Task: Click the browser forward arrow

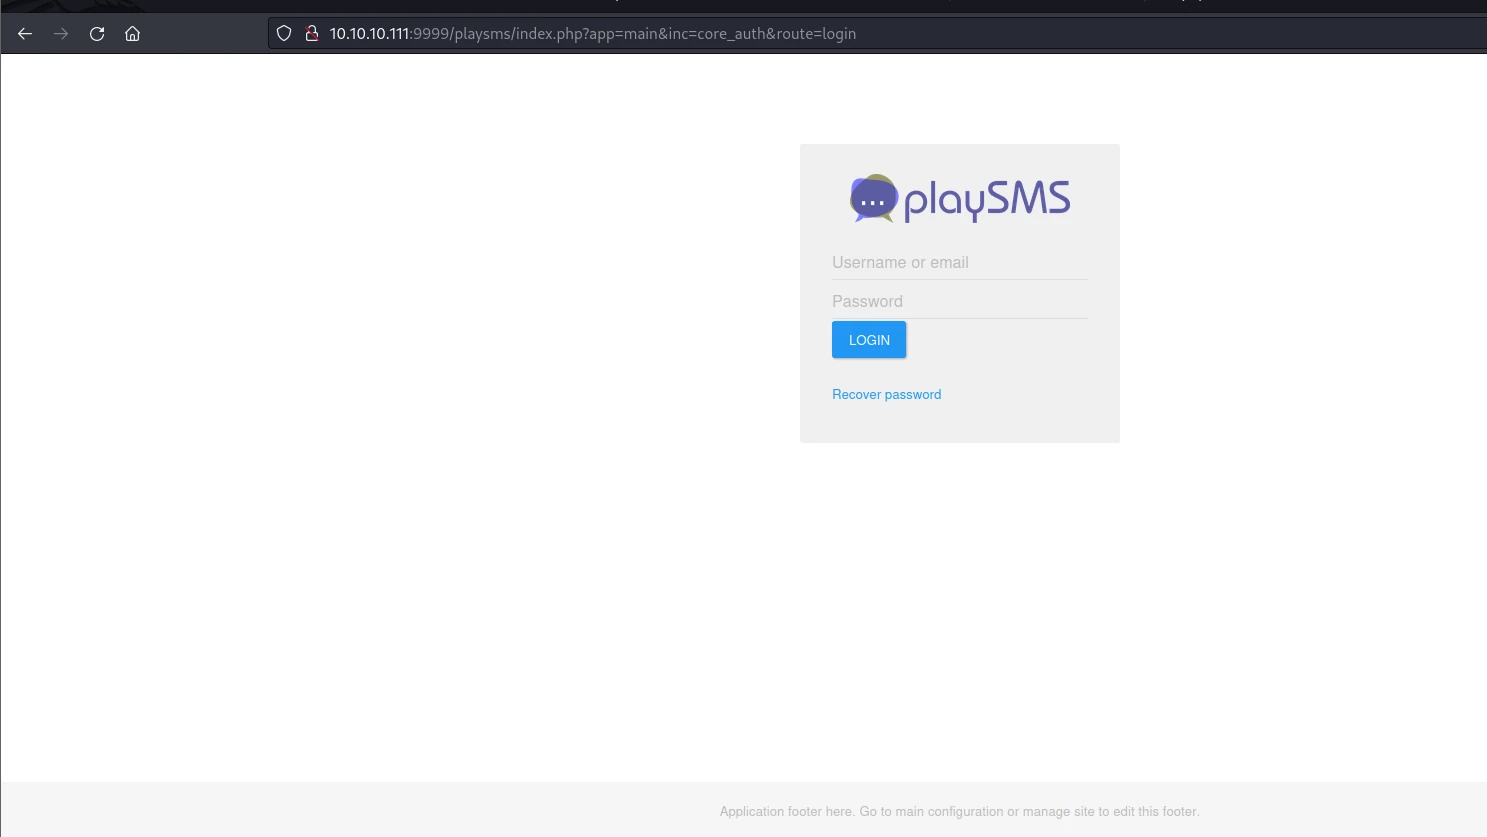Action: [x=61, y=34]
